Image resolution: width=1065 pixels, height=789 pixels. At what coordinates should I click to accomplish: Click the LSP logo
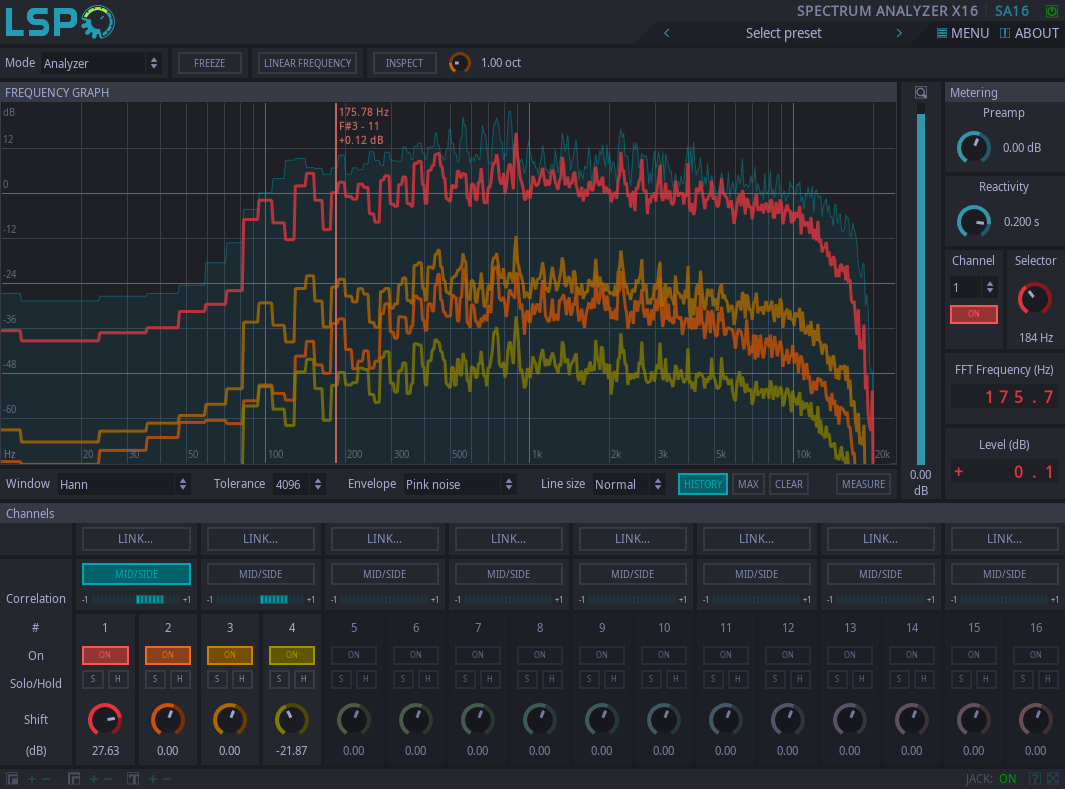pyautogui.click(x=60, y=22)
